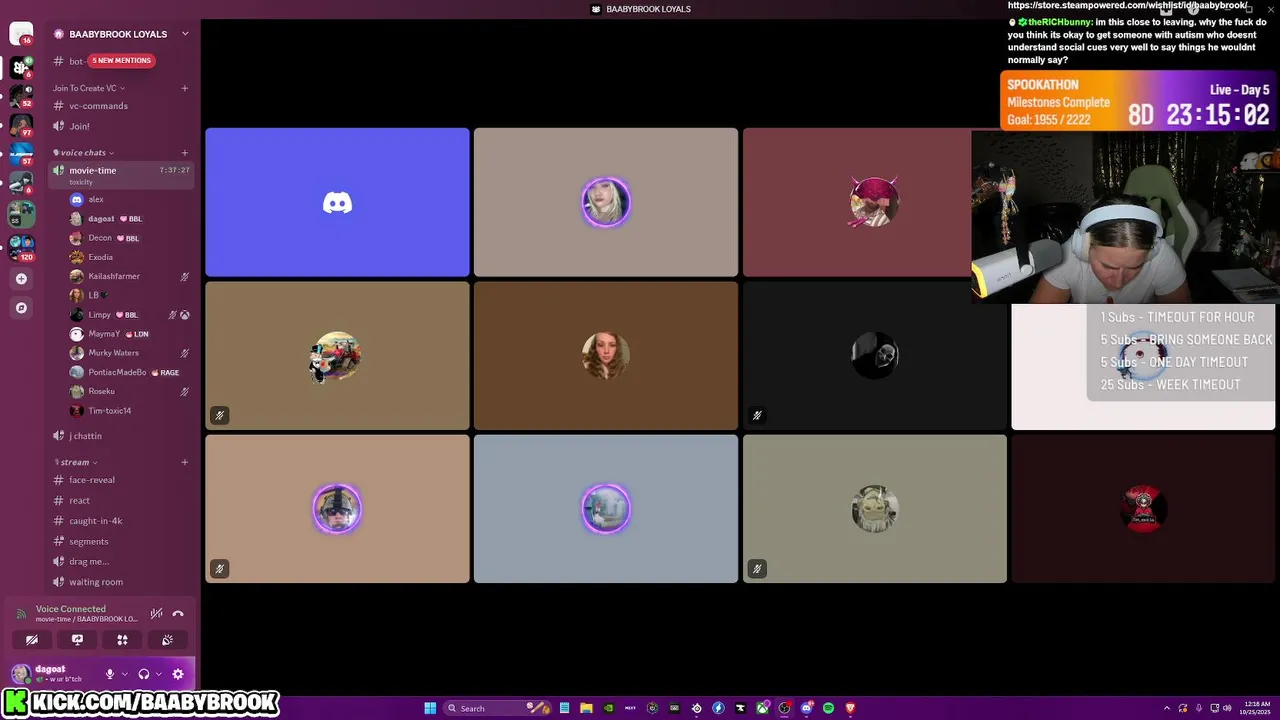Jump to 5 New Mentions pill
This screenshot has height=720, width=1280.
[121, 61]
